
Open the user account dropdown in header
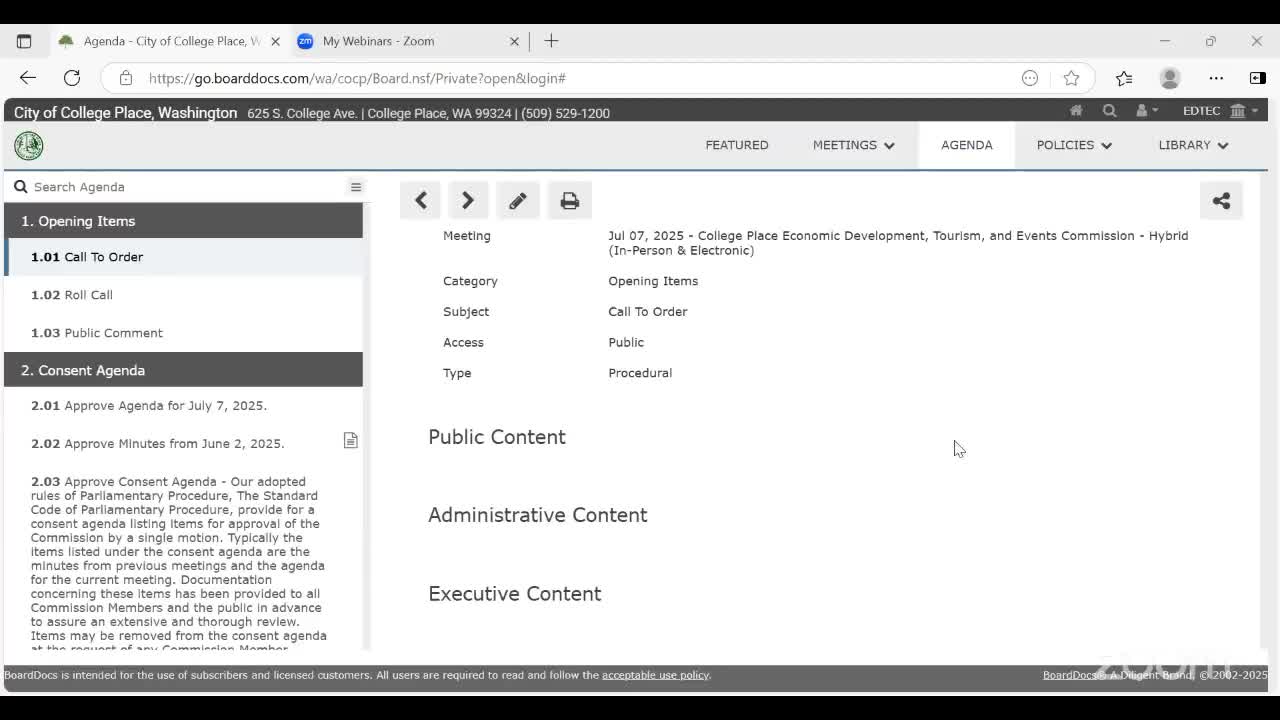tap(1146, 111)
